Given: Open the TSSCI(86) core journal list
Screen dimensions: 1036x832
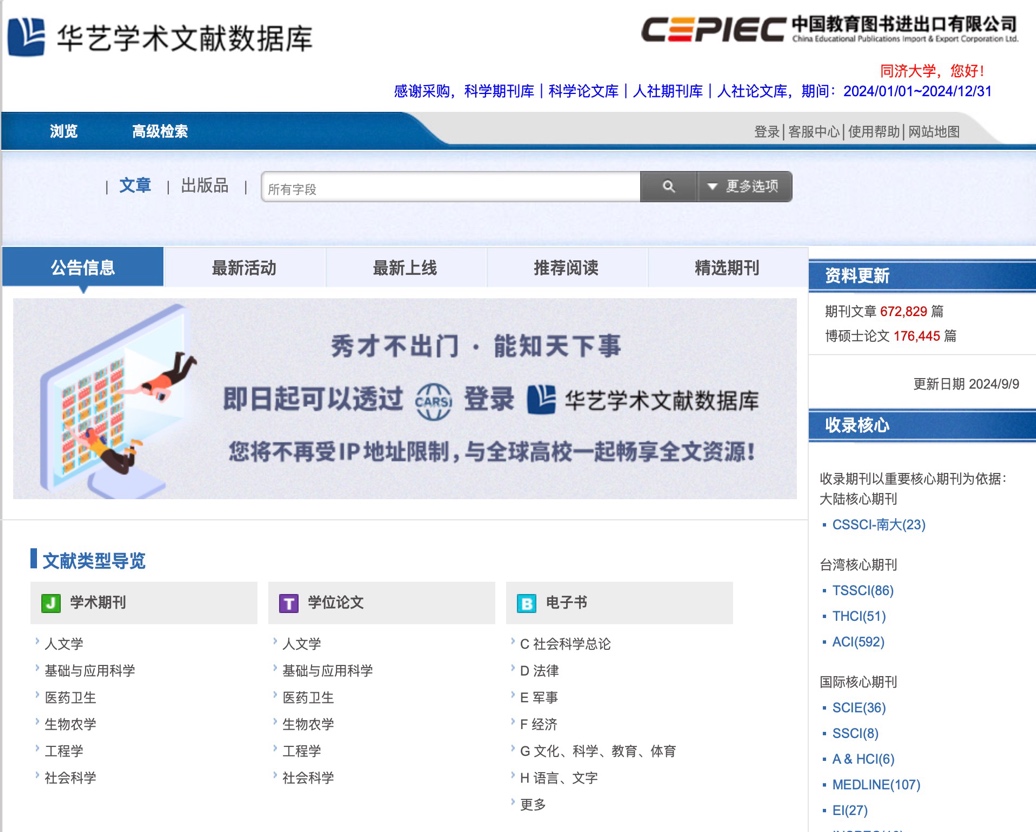Looking at the screenshot, I should click(x=863, y=590).
